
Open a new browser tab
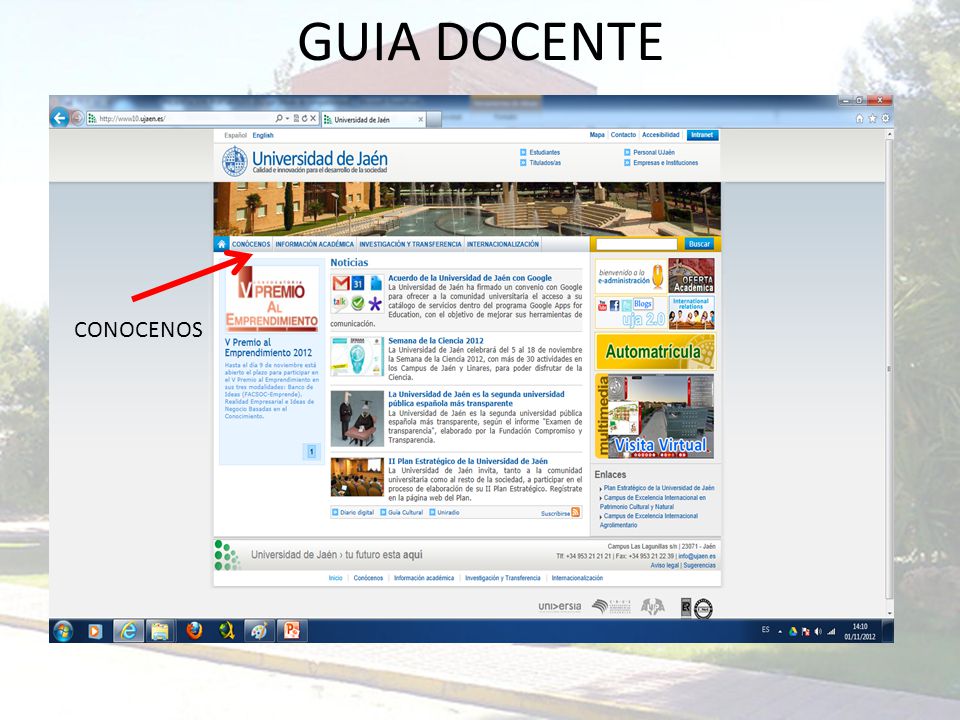point(433,119)
